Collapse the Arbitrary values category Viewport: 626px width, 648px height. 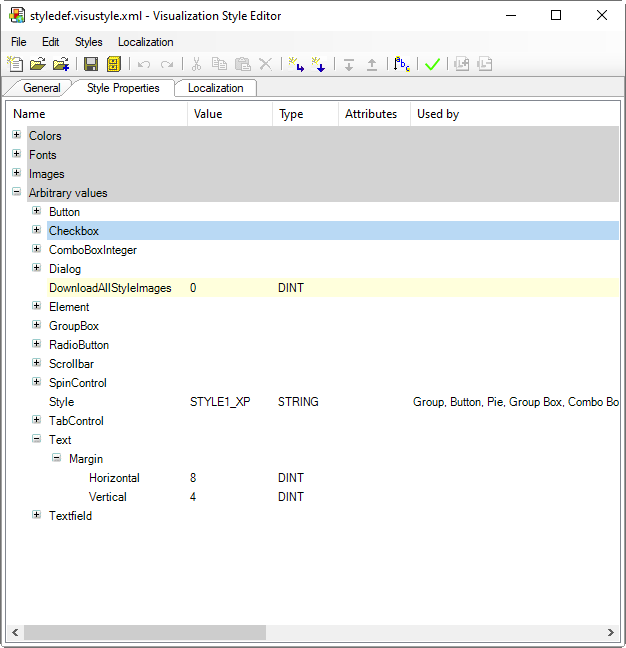pyautogui.click(x=16, y=192)
